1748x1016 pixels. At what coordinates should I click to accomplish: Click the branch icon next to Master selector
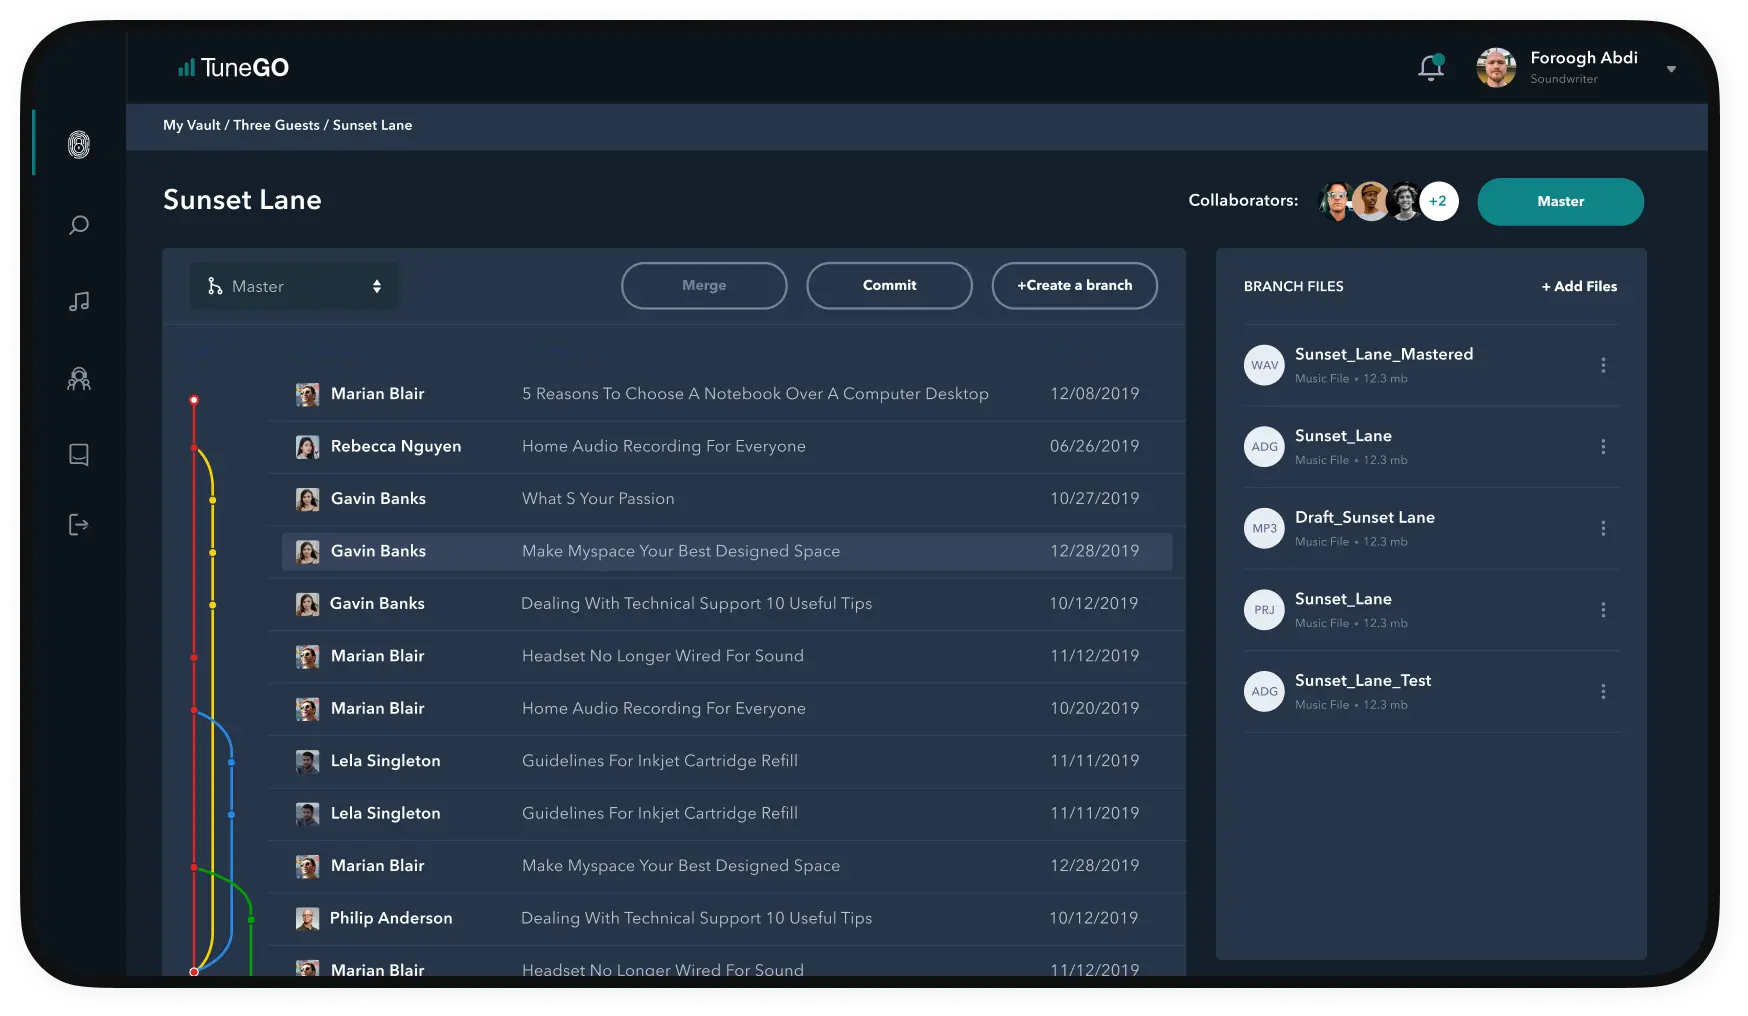(216, 286)
